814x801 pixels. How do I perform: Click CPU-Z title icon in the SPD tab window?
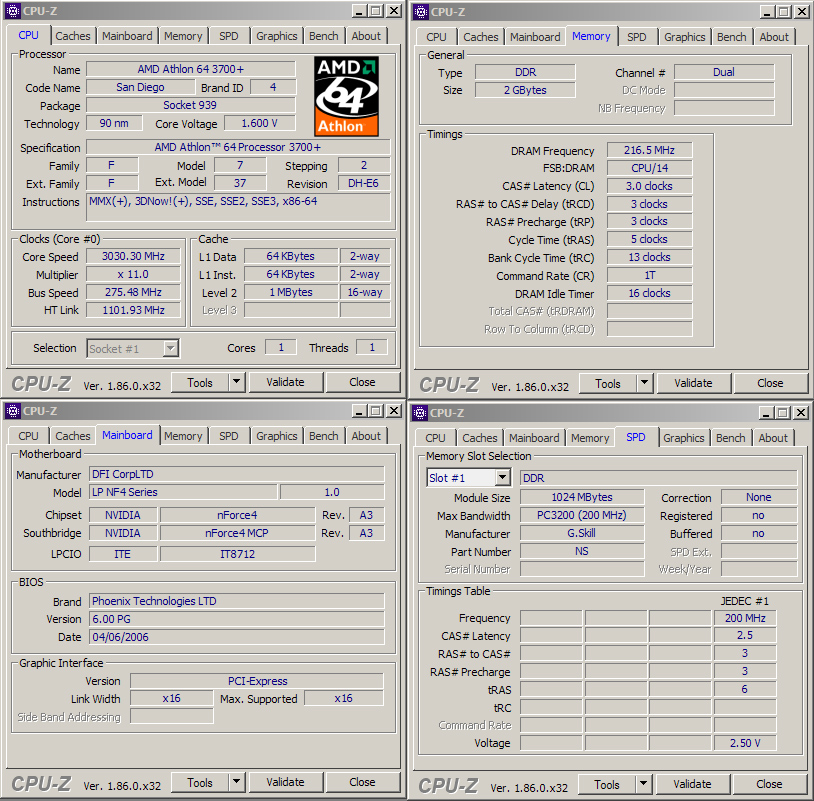(420, 412)
